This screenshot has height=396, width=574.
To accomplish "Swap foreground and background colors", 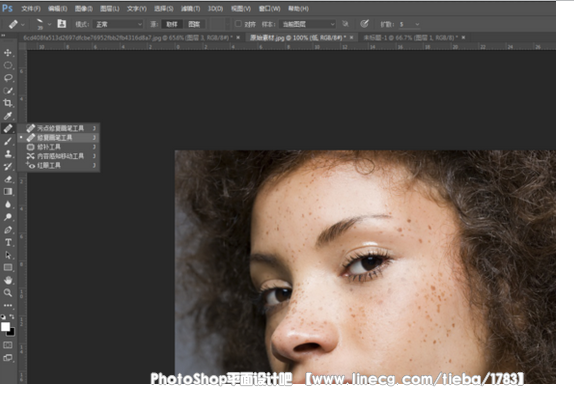I will [x=12, y=317].
